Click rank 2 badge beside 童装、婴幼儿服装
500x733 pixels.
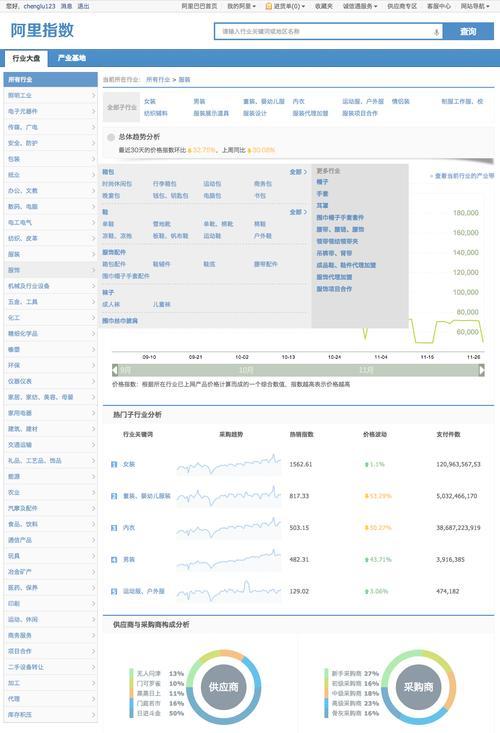pyautogui.click(x=114, y=496)
